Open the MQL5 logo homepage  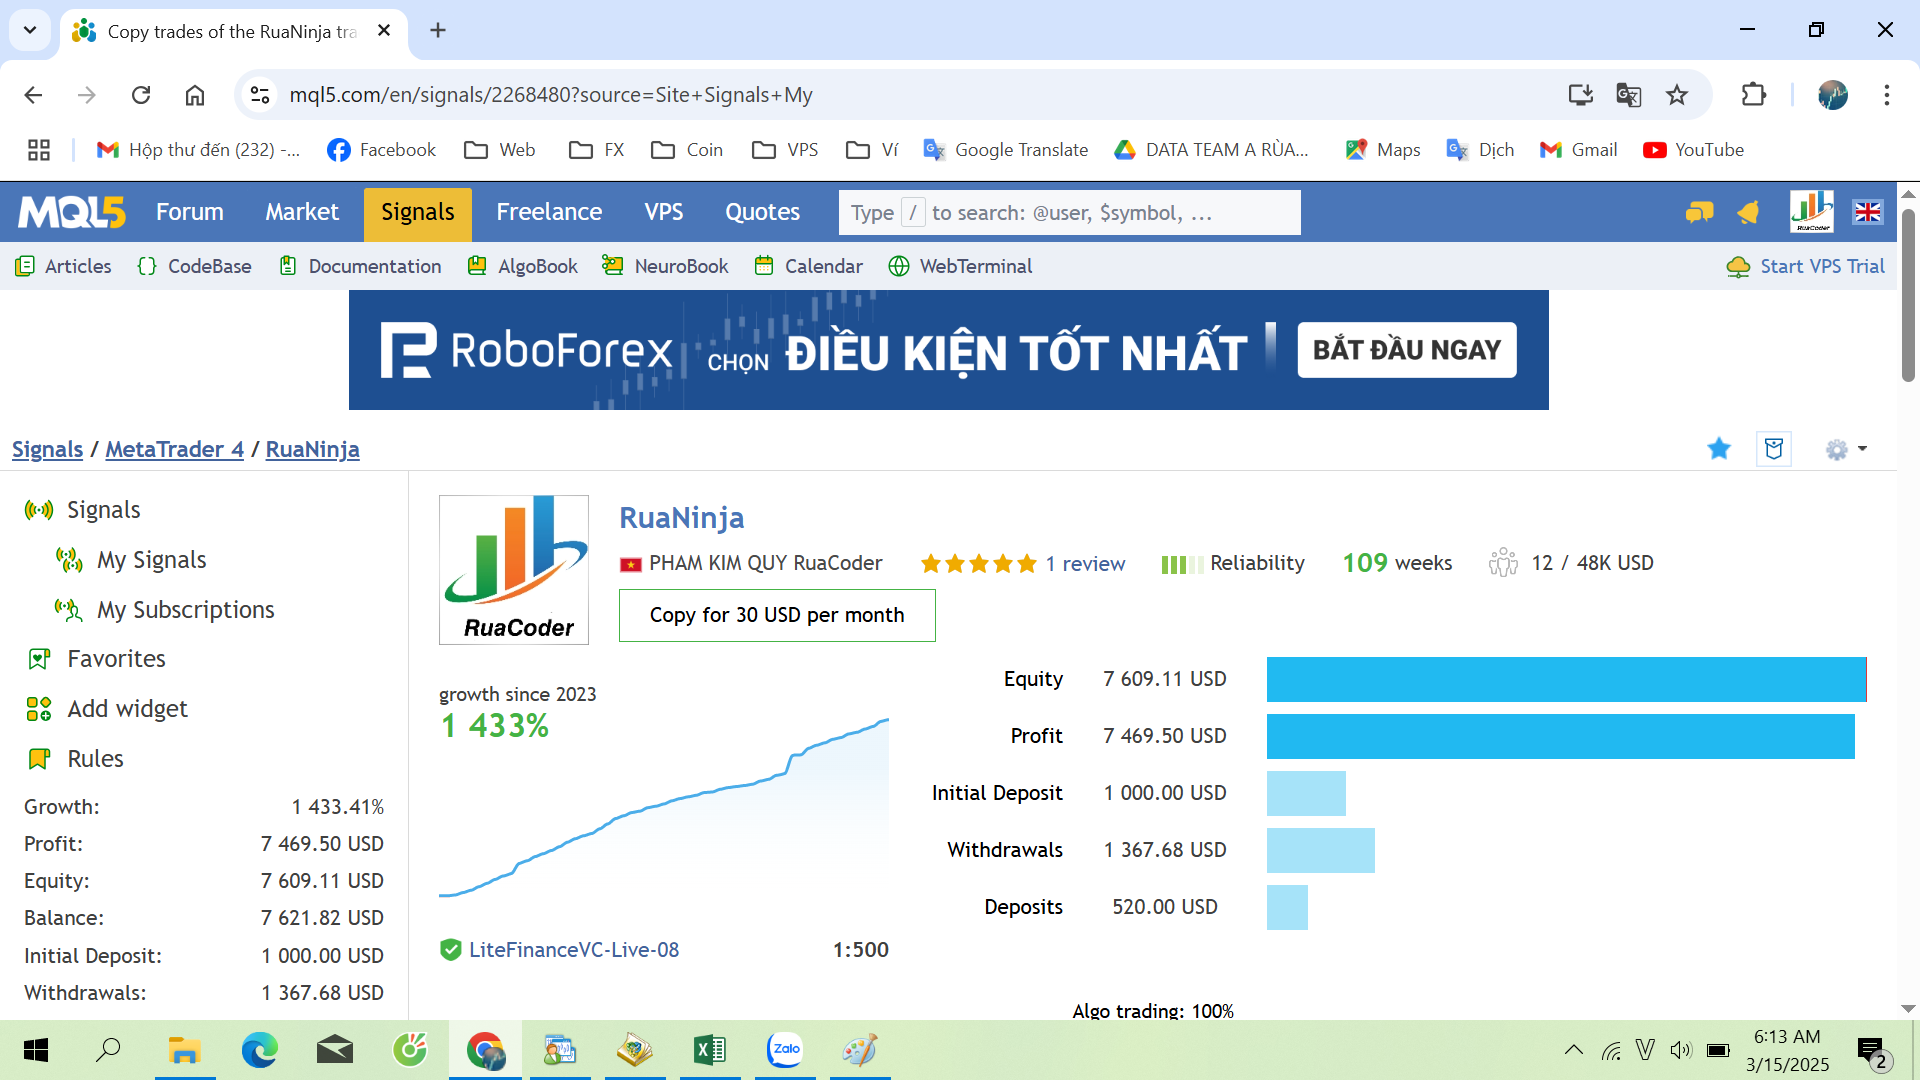pyautogui.click(x=72, y=212)
